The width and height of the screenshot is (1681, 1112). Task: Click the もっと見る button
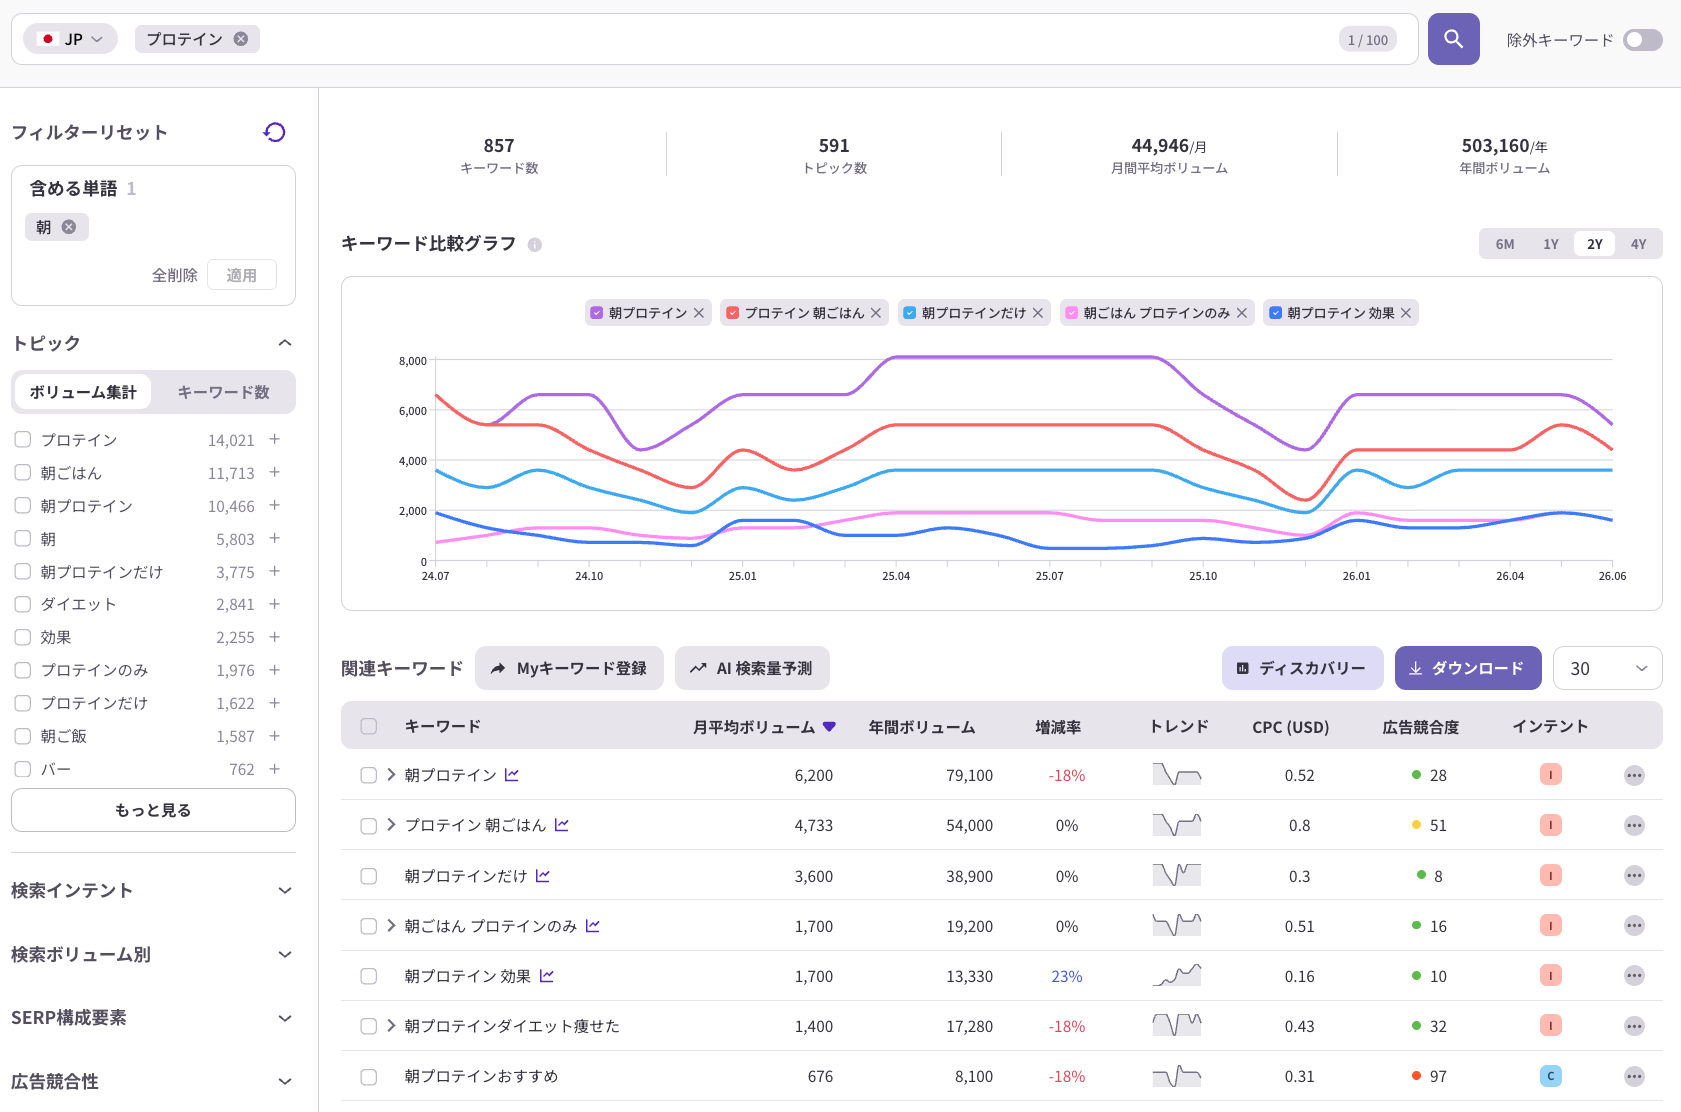[x=153, y=810]
